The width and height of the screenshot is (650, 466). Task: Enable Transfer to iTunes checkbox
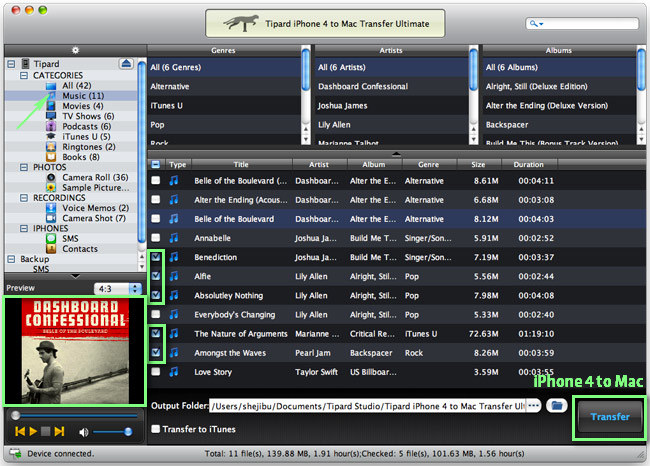pyautogui.click(x=155, y=429)
